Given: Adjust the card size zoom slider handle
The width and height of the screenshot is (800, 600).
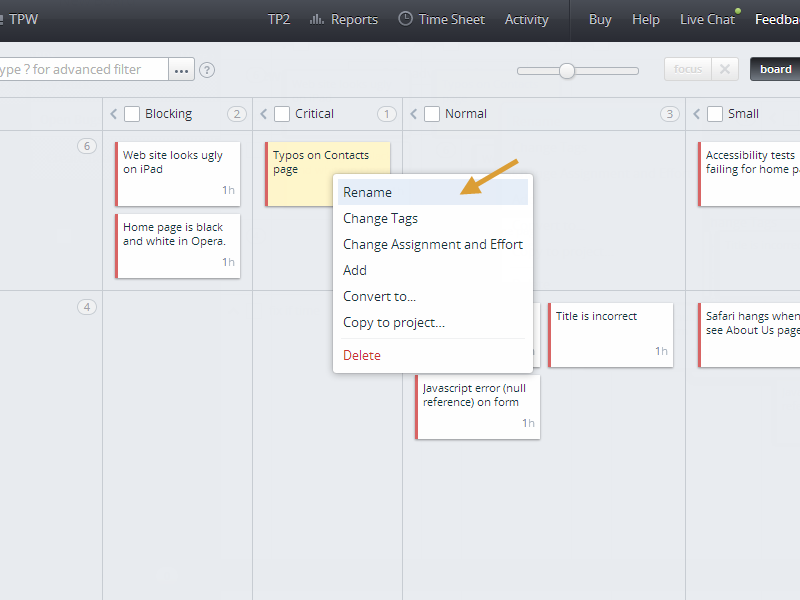Looking at the screenshot, I should click(567, 71).
